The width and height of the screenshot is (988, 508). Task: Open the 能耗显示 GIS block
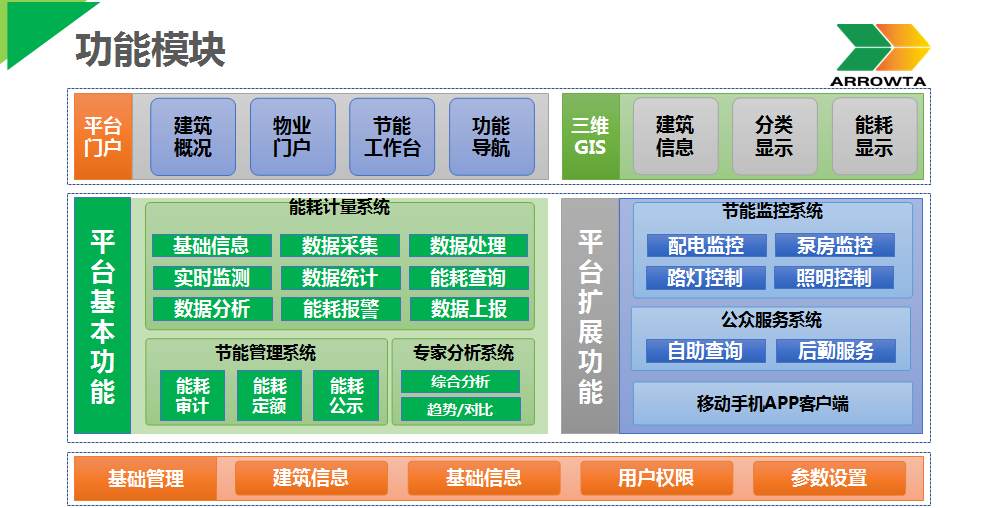pyautogui.click(x=873, y=137)
